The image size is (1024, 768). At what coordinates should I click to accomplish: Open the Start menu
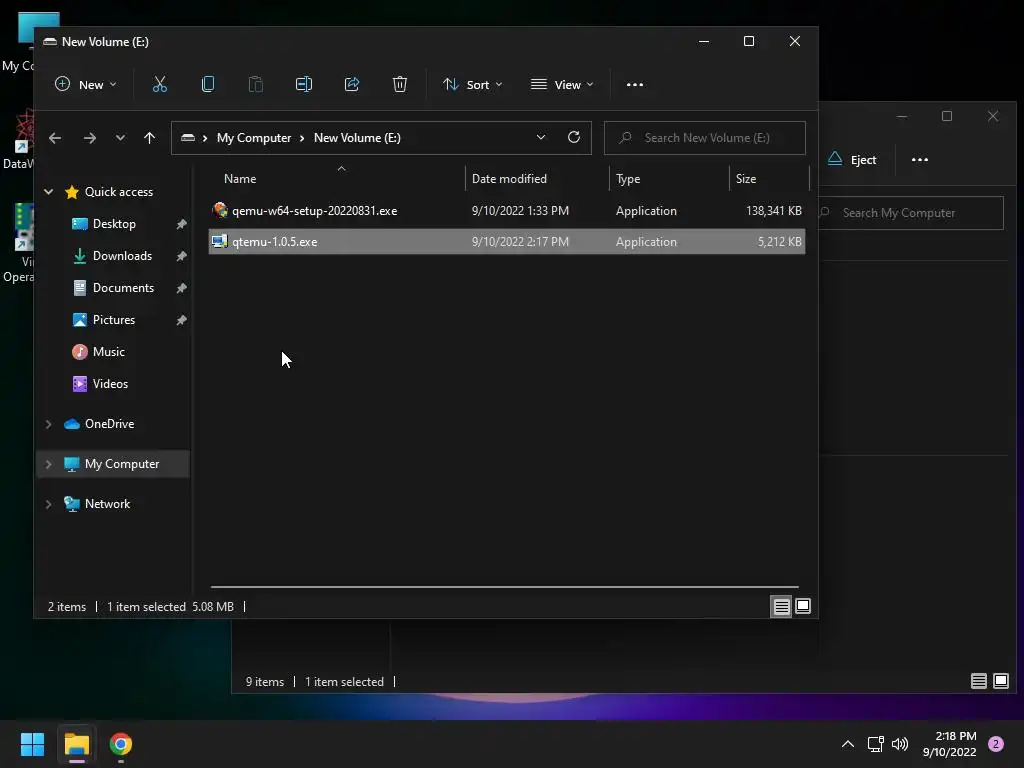click(32, 744)
